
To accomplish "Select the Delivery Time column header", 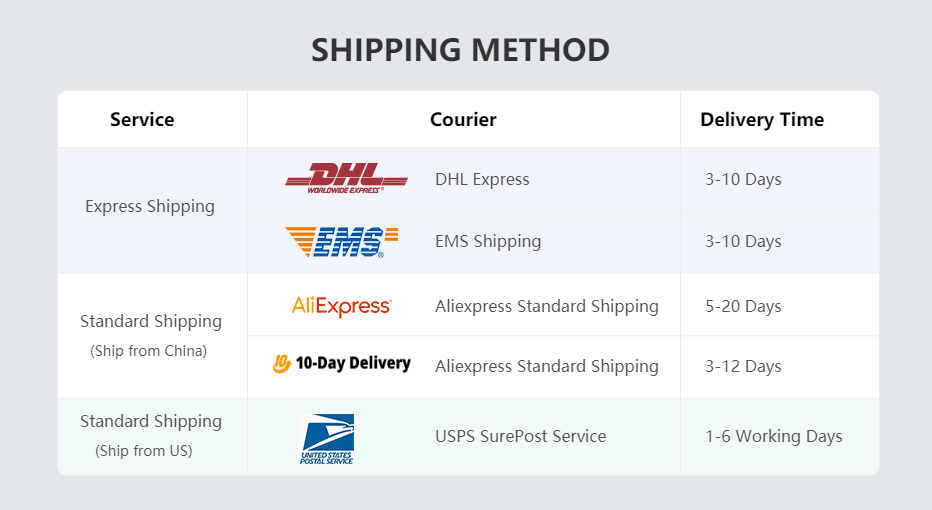I will pyautogui.click(x=762, y=120).
